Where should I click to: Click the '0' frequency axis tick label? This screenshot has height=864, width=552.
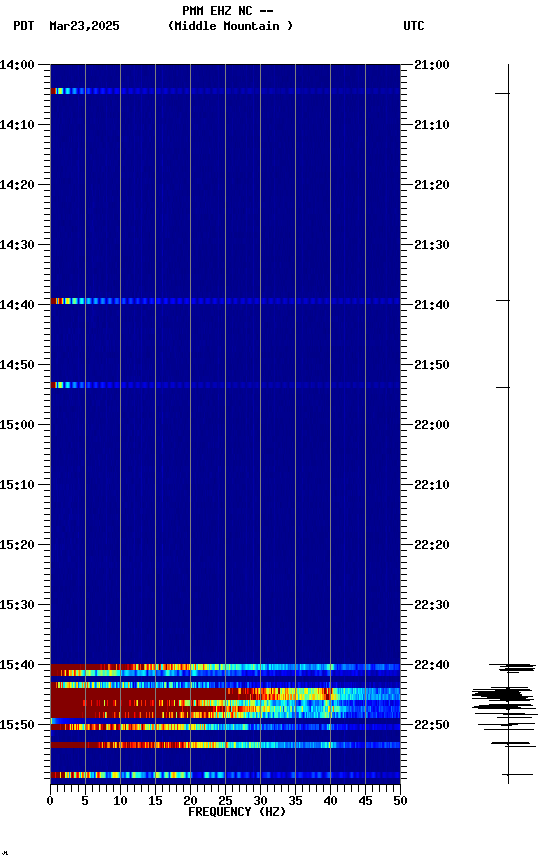coord(50,801)
